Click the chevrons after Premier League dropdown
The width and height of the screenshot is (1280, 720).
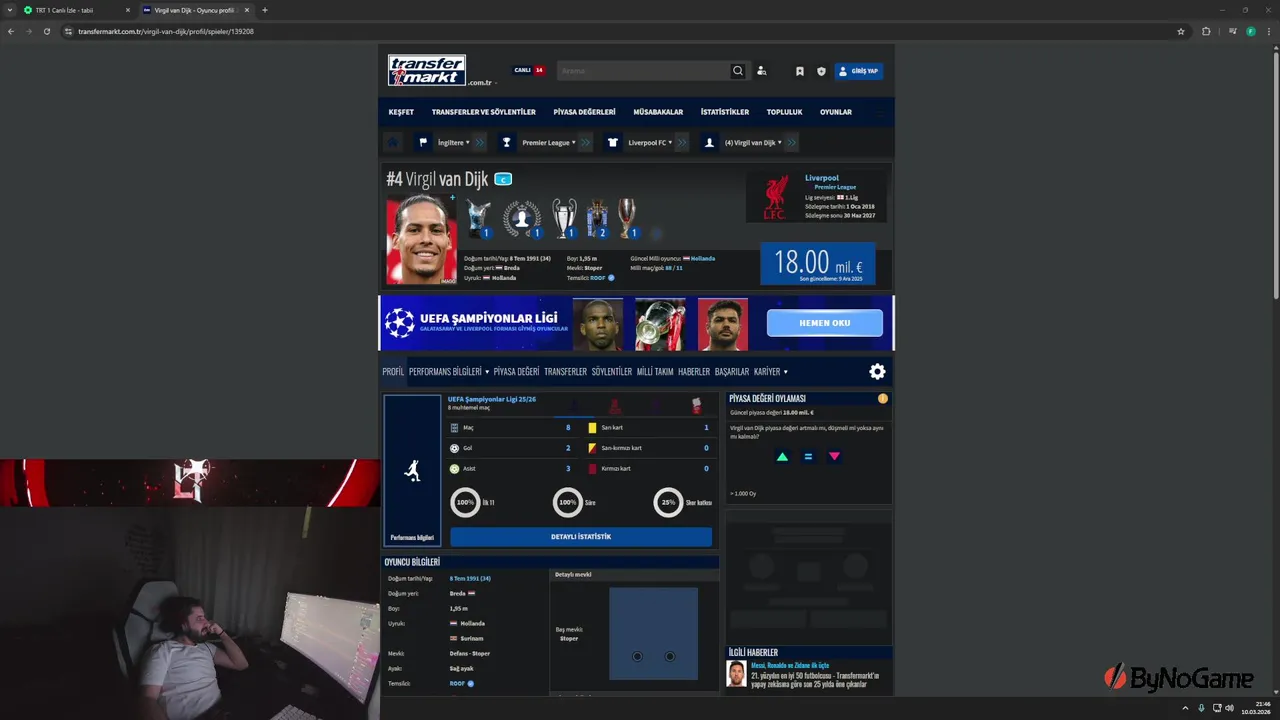tap(585, 142)
